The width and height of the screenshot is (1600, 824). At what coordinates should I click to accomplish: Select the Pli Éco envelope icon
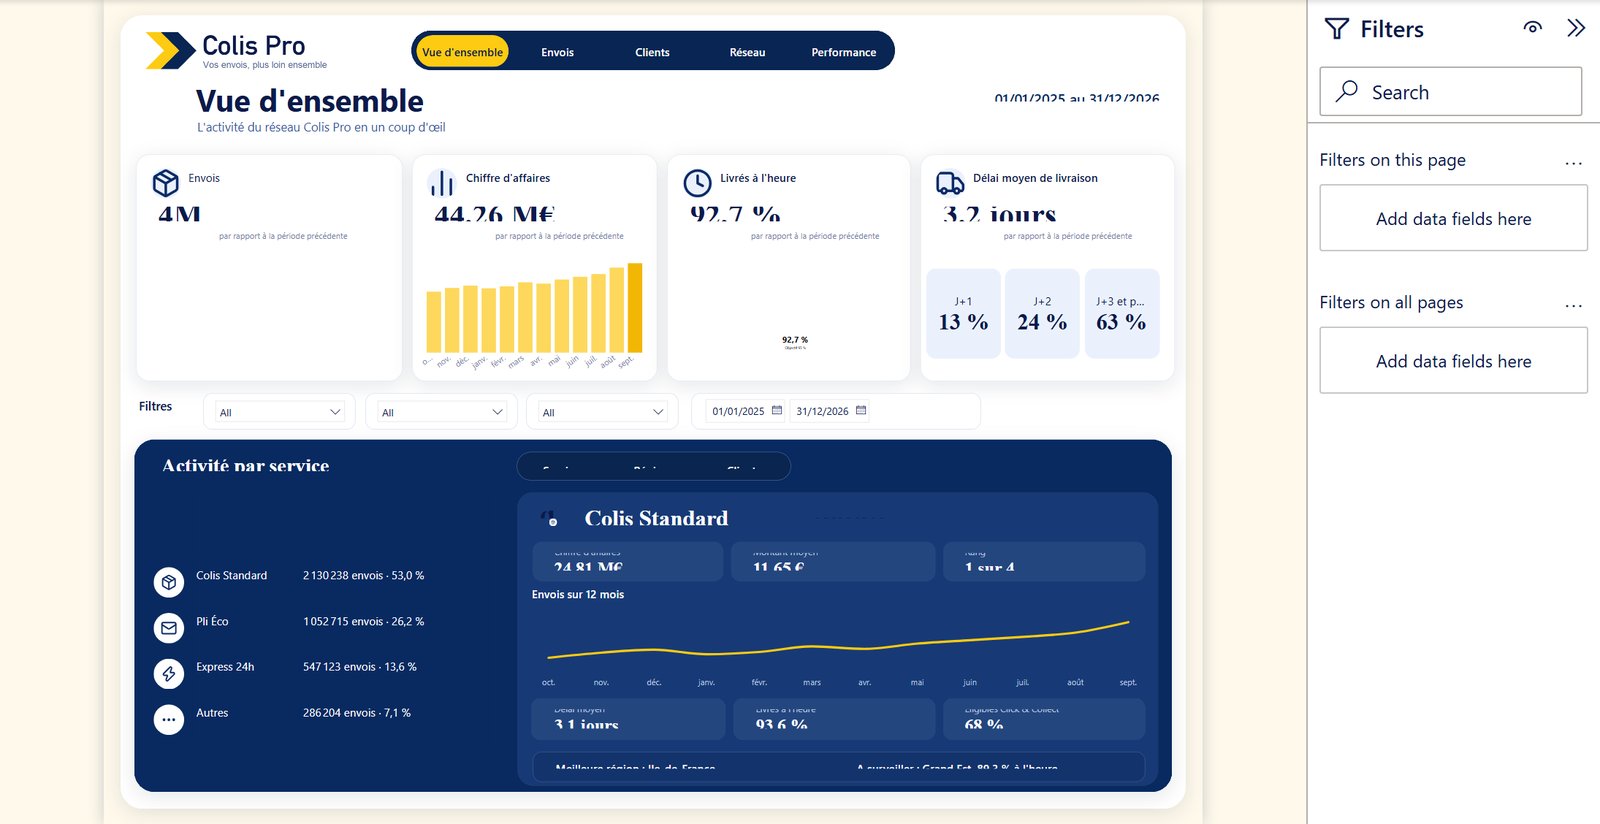(169, 628)
